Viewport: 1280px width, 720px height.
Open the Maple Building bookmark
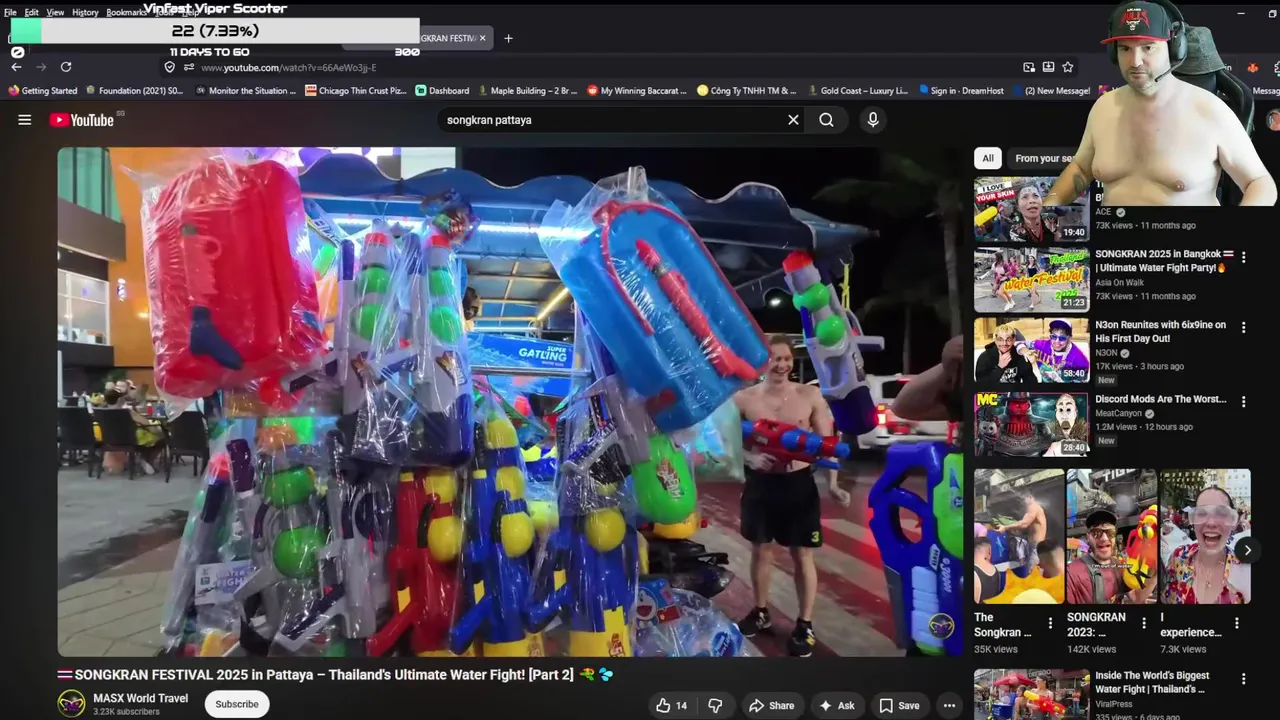tap(527, 91)
